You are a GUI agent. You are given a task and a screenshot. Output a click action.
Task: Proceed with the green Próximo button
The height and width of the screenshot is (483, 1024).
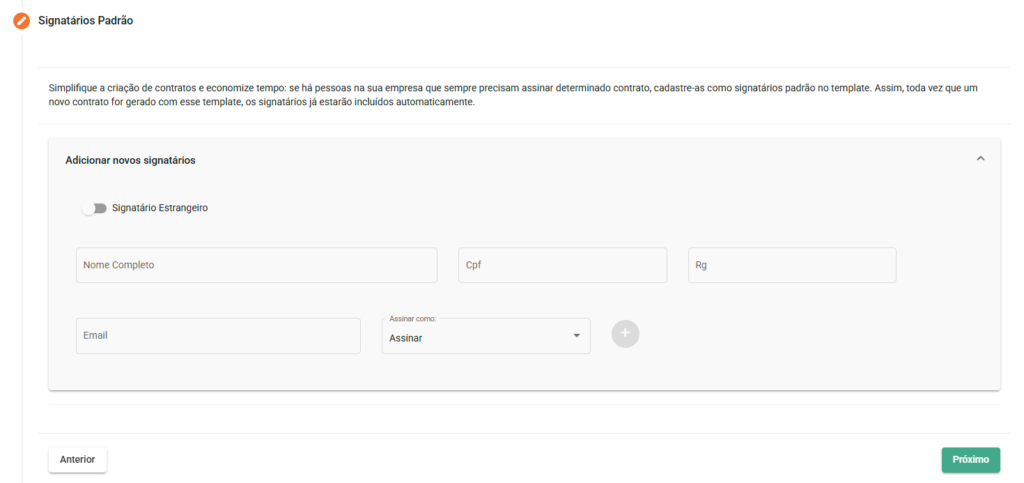(970, 460)
